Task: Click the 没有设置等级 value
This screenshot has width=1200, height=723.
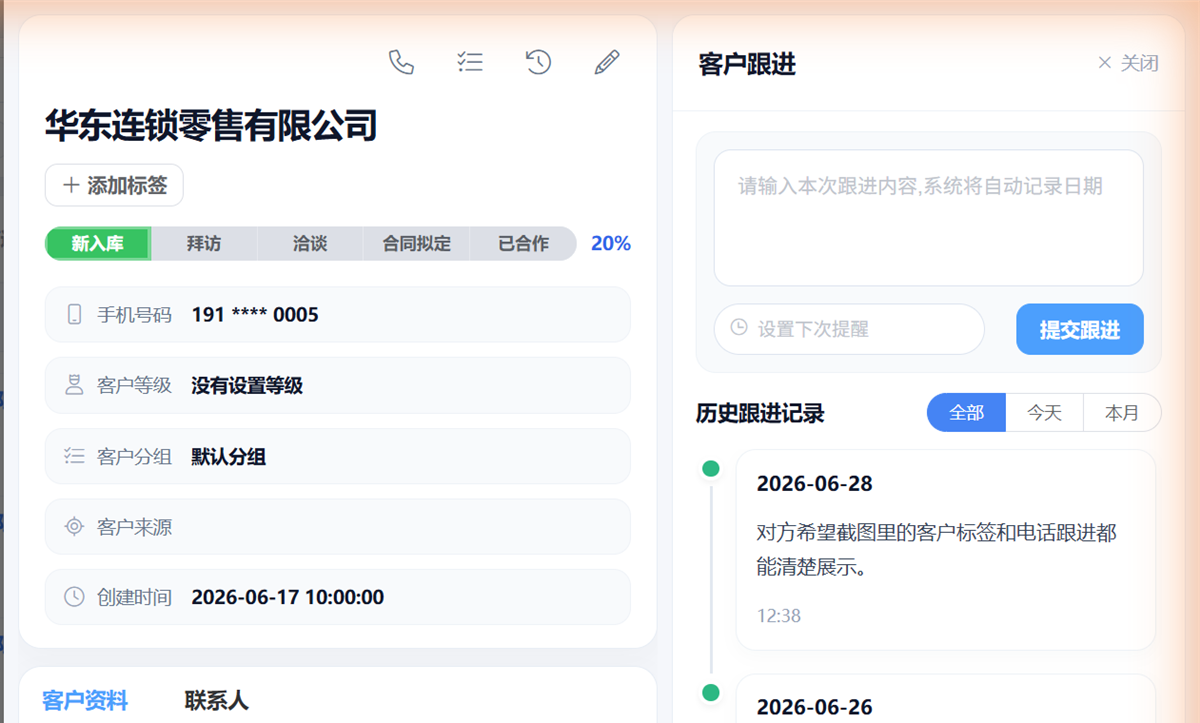Action: (247, 385)
